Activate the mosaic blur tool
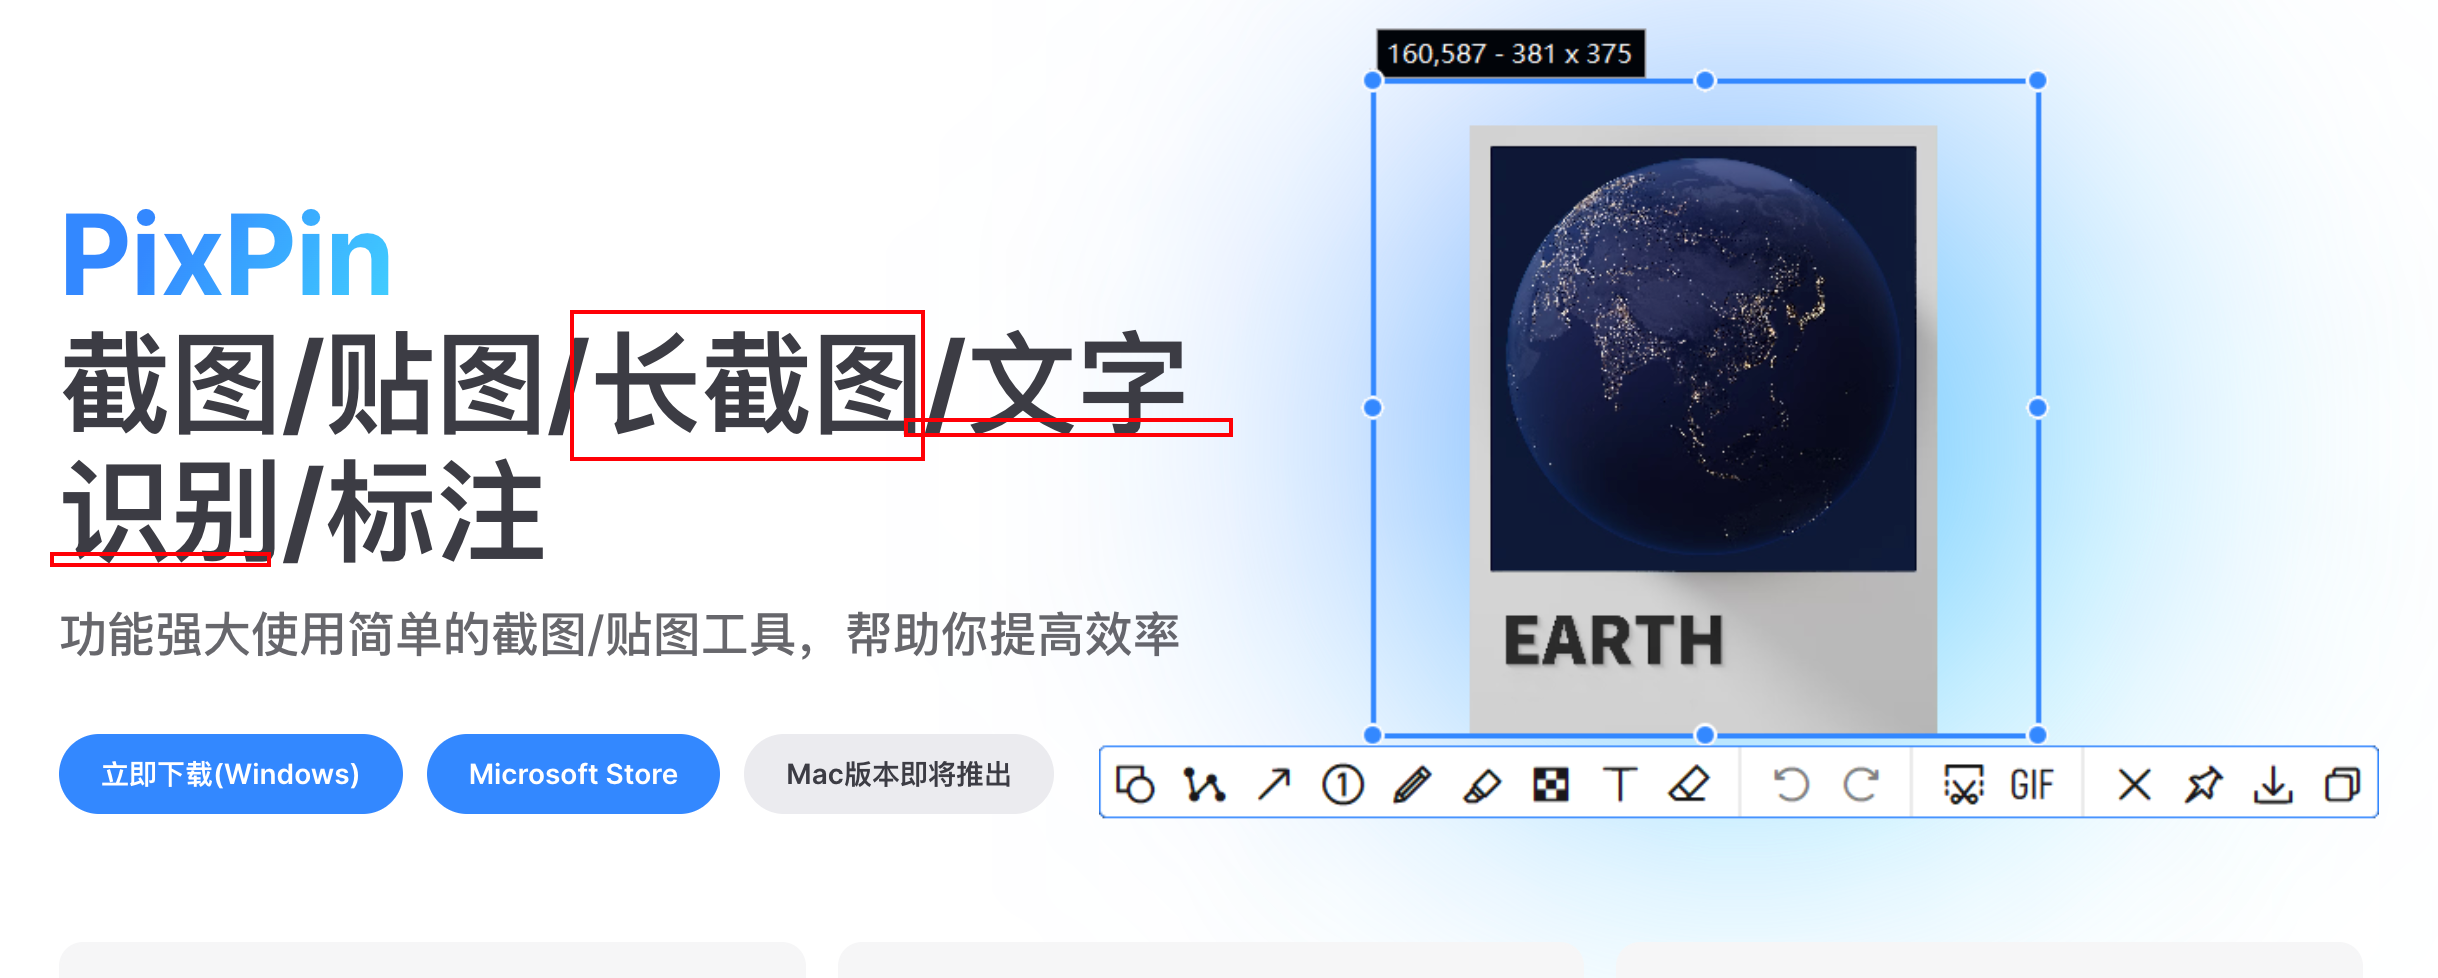This screenshot has width=2438, height=978. (x=1551, y=784)
